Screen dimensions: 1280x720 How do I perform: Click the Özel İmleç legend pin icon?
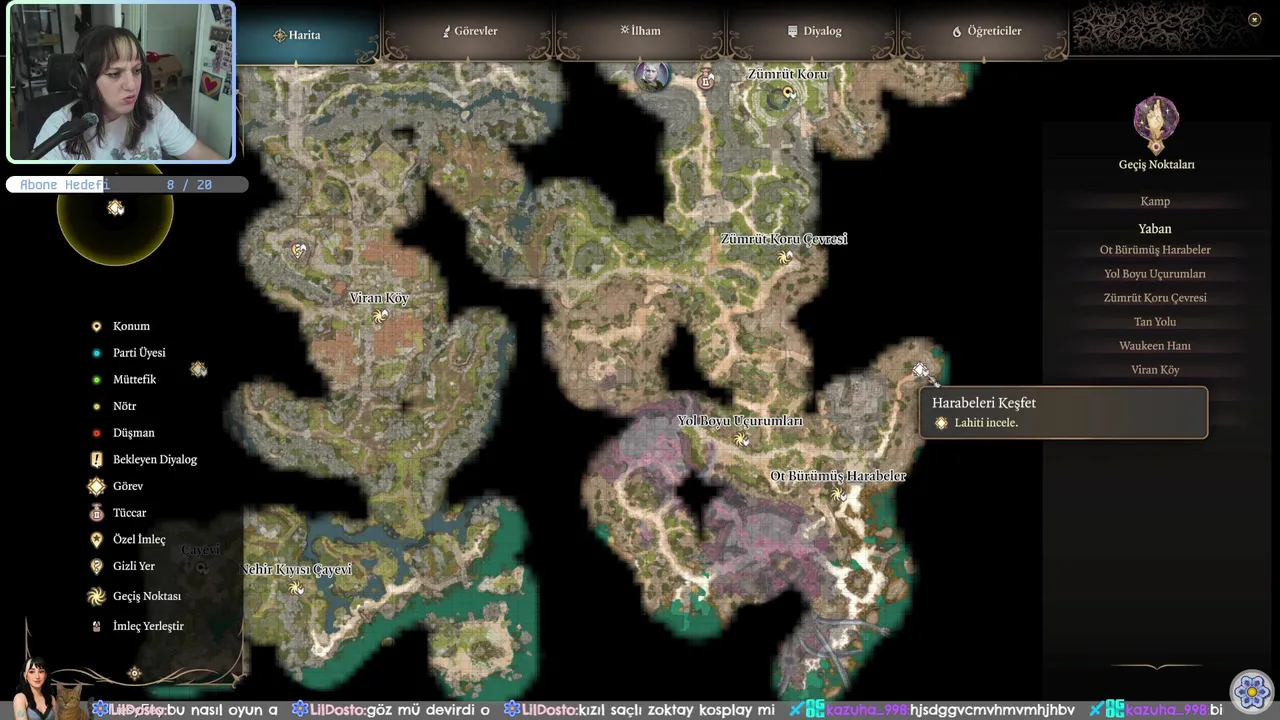[x=96, y=540]
